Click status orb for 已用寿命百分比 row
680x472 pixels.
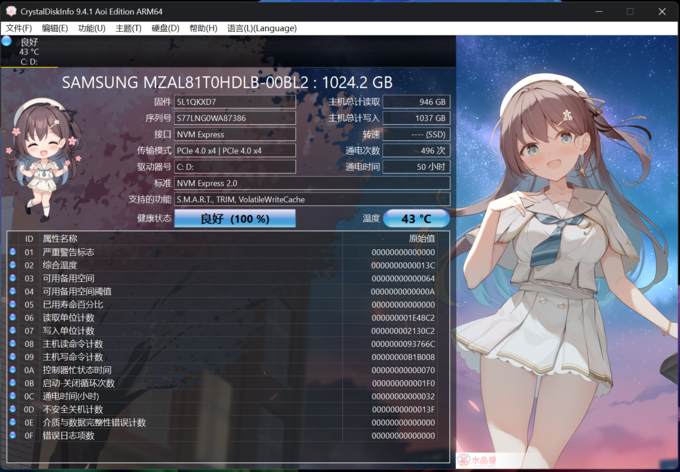pos(13,304)
